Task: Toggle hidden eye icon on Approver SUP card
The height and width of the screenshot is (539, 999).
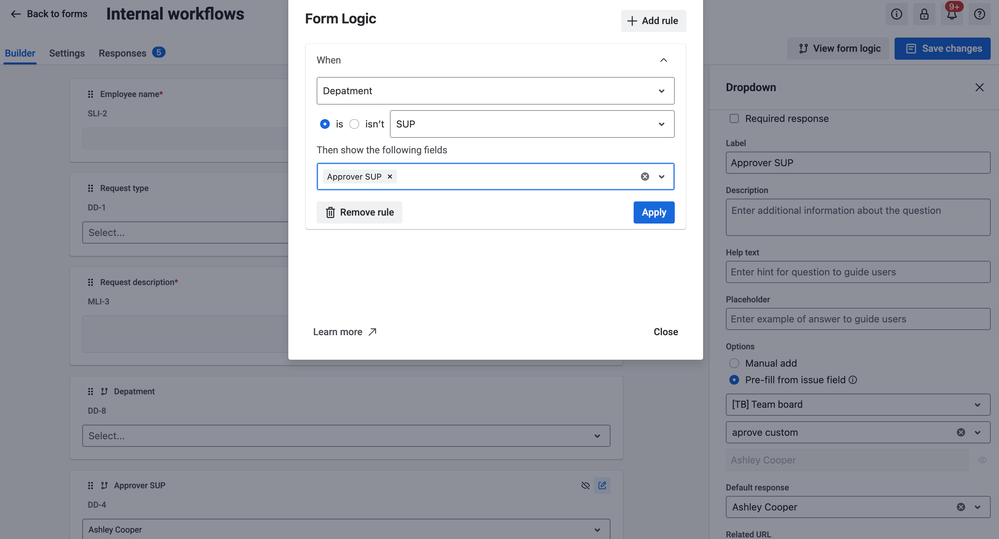Action: (585, 485)
